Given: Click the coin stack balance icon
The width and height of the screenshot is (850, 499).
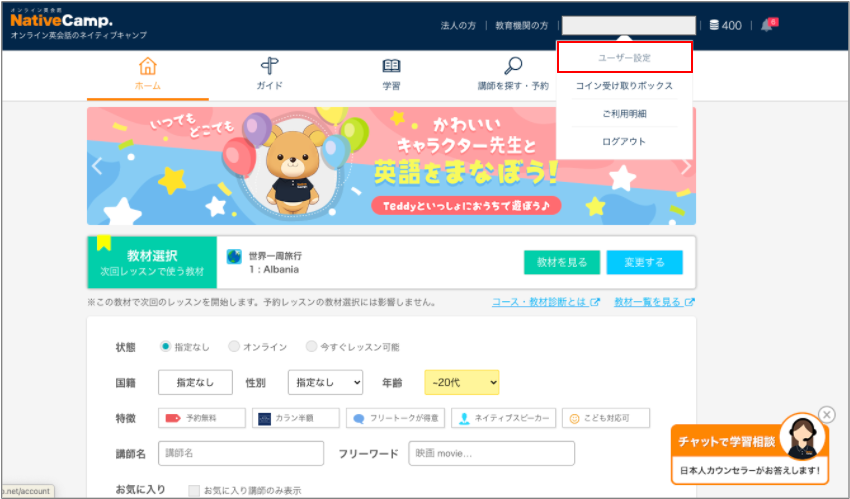Looking at the screenshot, I should point(714,25).
